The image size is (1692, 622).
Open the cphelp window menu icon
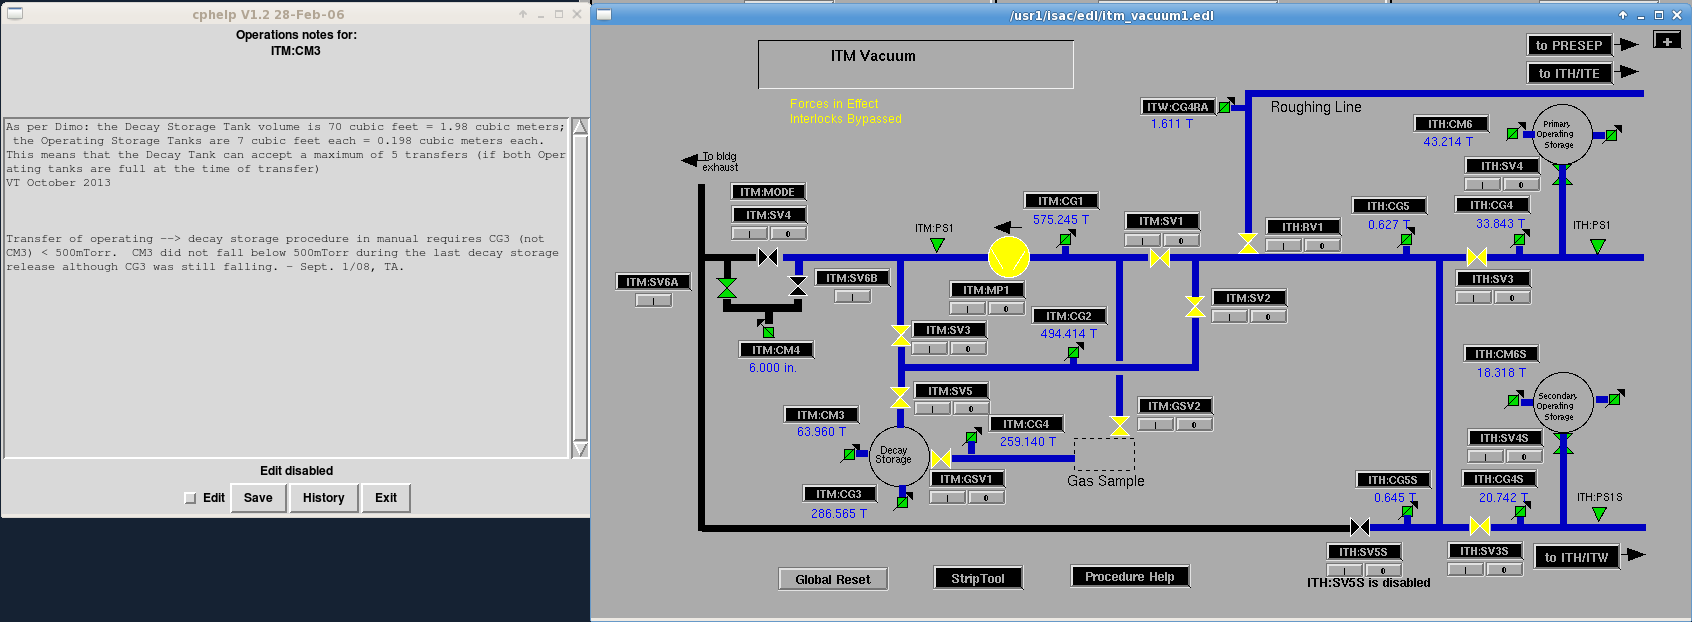pyautogui.click(x=15, y=14)
